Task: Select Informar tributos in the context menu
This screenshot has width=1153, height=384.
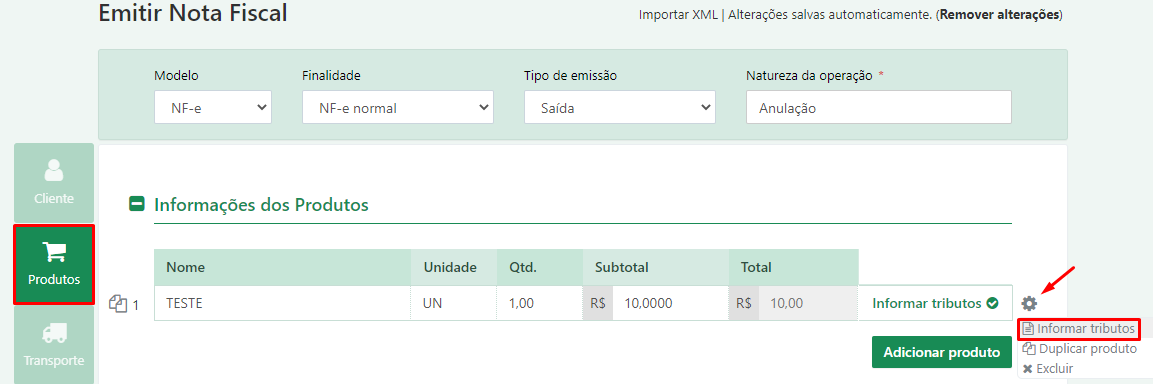Action: point(1079,329)
